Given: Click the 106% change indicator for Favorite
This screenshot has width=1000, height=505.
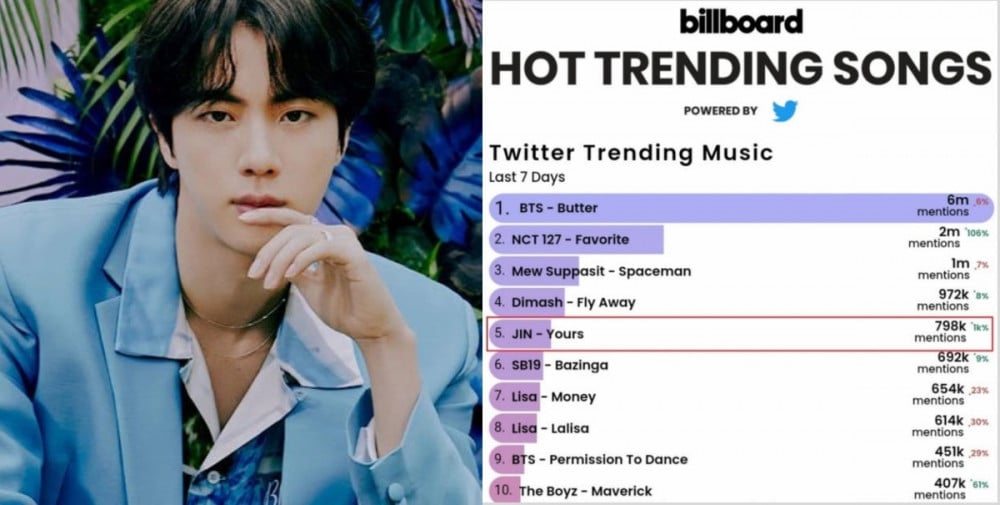Looking at the screenshot, I should click(978, 233).
